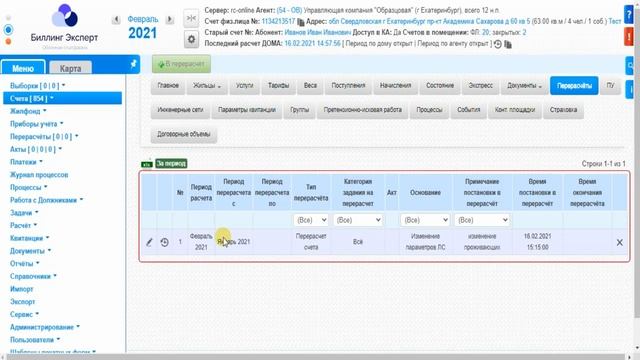Select the orange circle near logo

pyautogui.click(x=8, y=41)
